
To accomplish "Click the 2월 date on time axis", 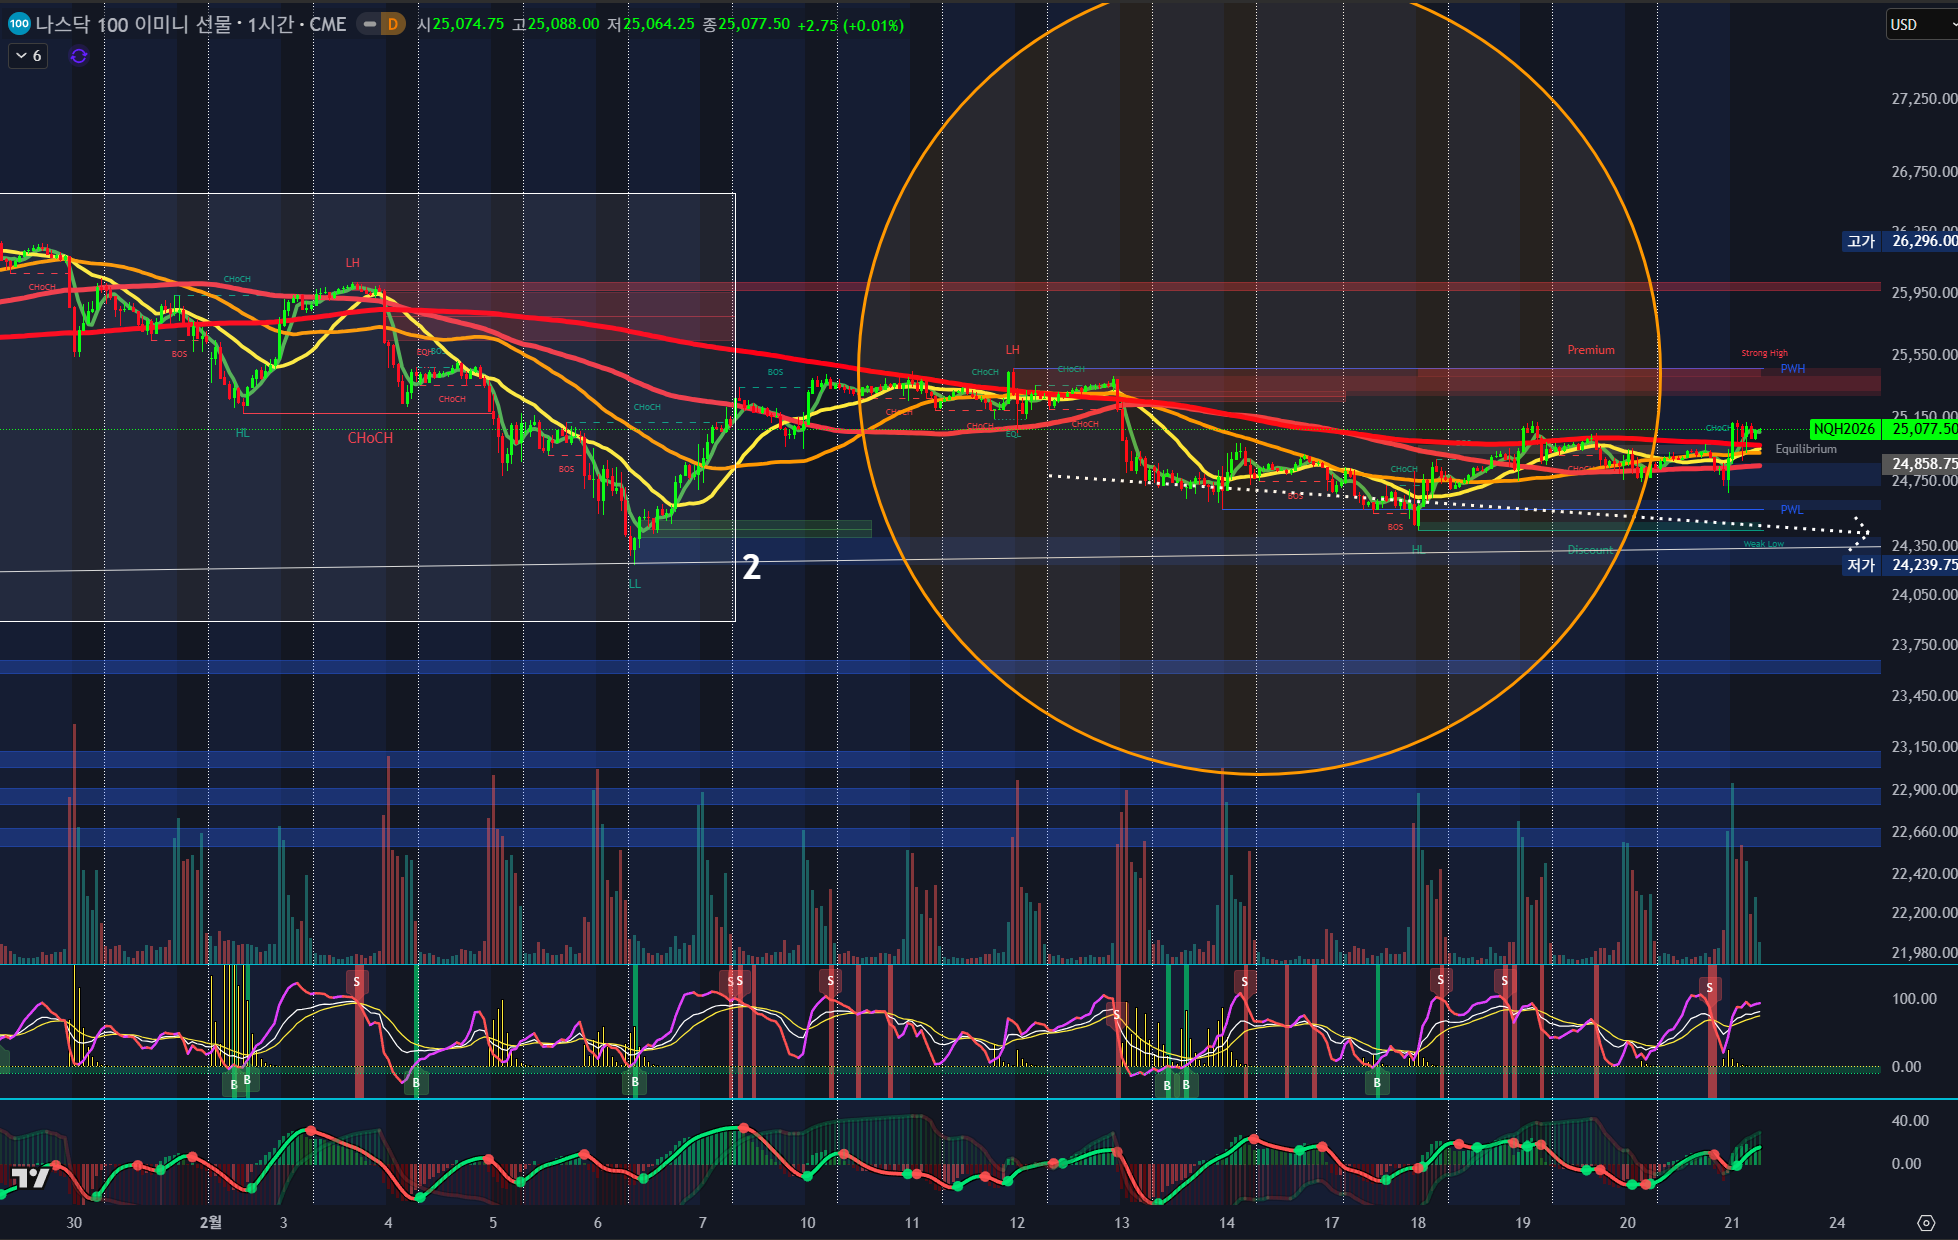I will coord(210,1222).
